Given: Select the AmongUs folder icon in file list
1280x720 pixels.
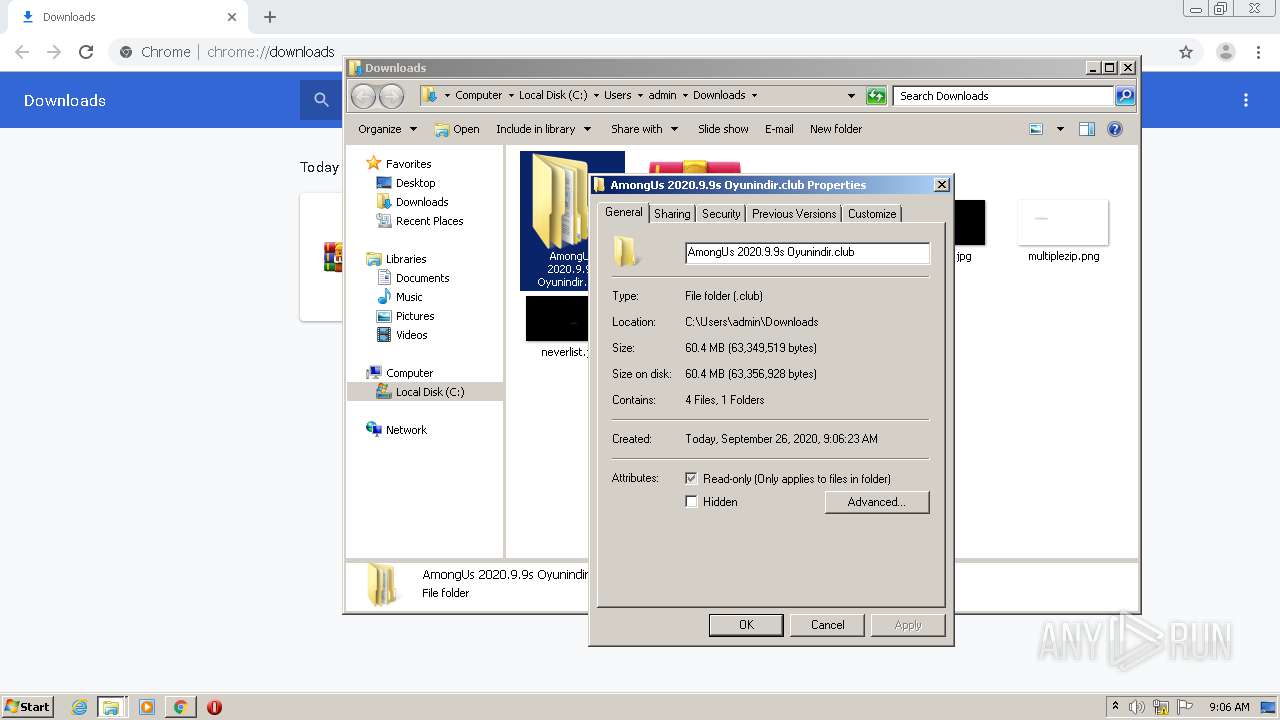Looking at the screenshot, I should [572, 221].
